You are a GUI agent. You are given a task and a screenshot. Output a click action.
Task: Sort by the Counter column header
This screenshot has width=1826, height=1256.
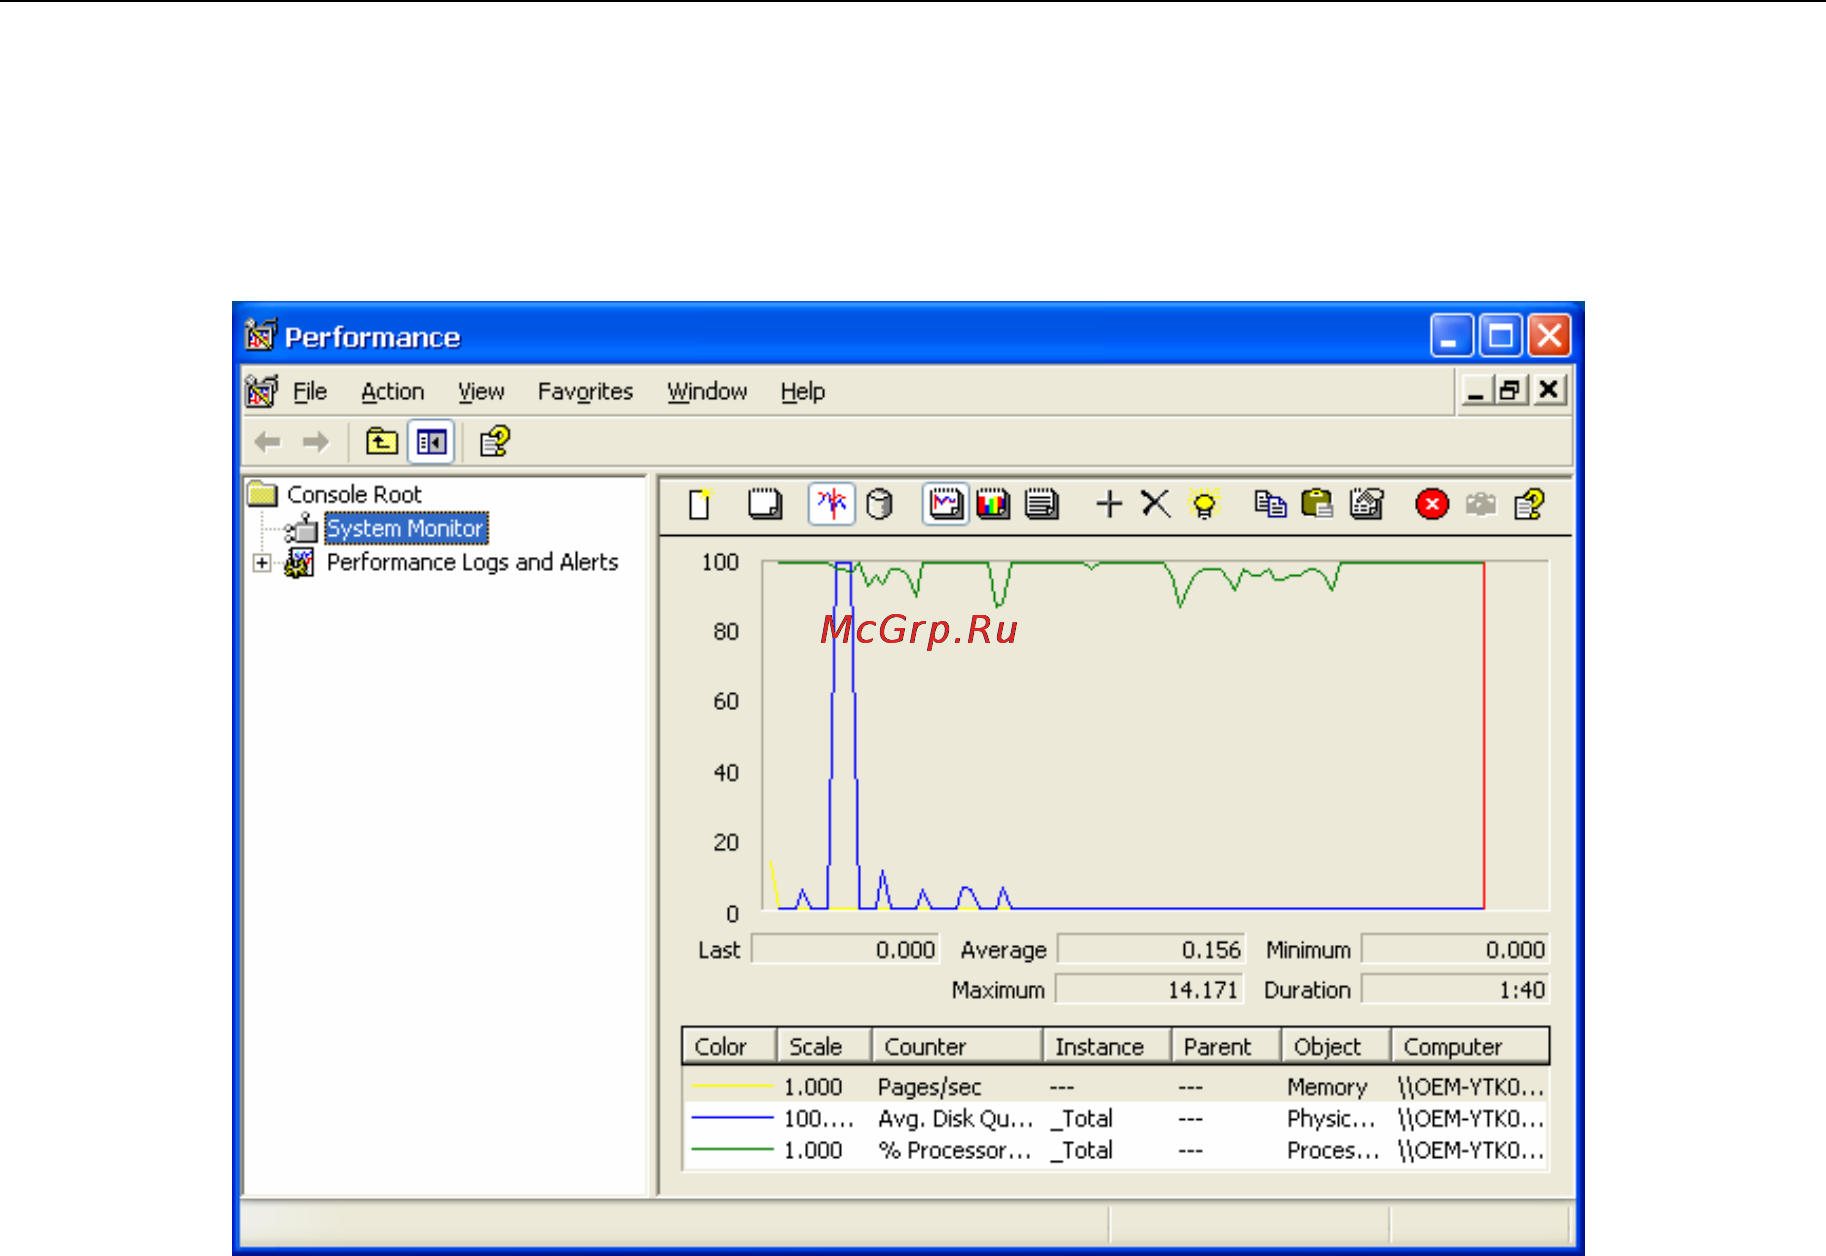(x=957, y=1046)
